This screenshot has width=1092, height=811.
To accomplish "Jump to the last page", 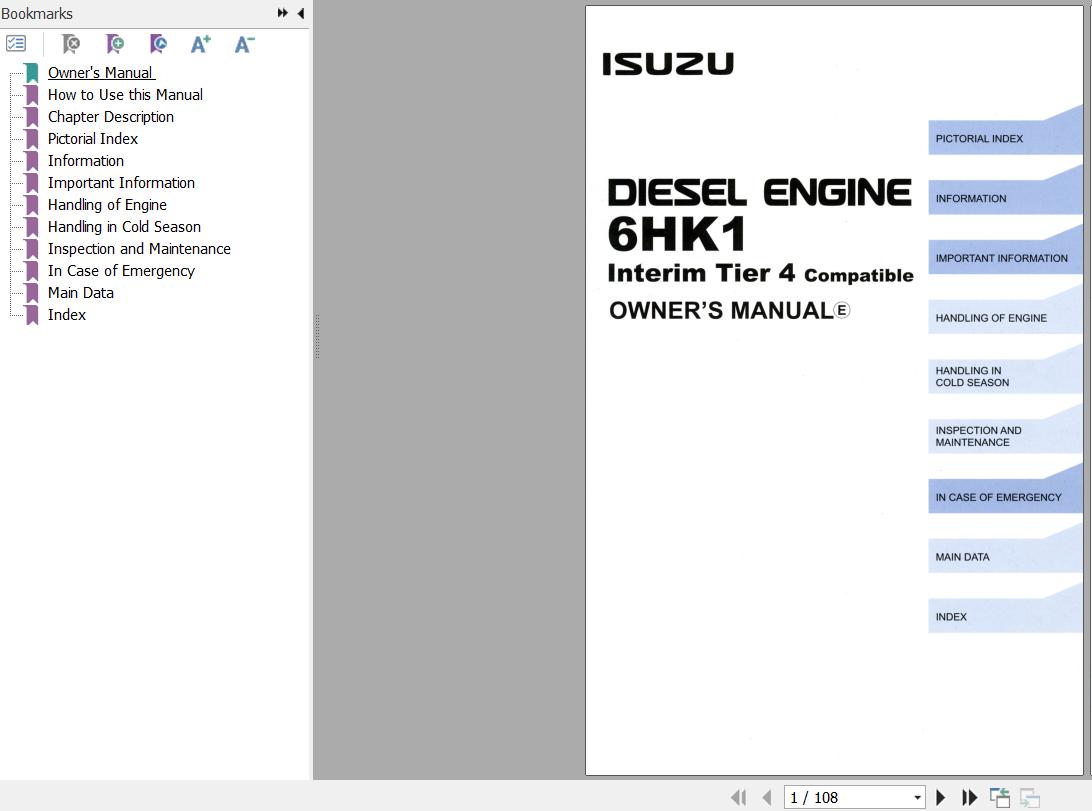I will tap(969, 797).
